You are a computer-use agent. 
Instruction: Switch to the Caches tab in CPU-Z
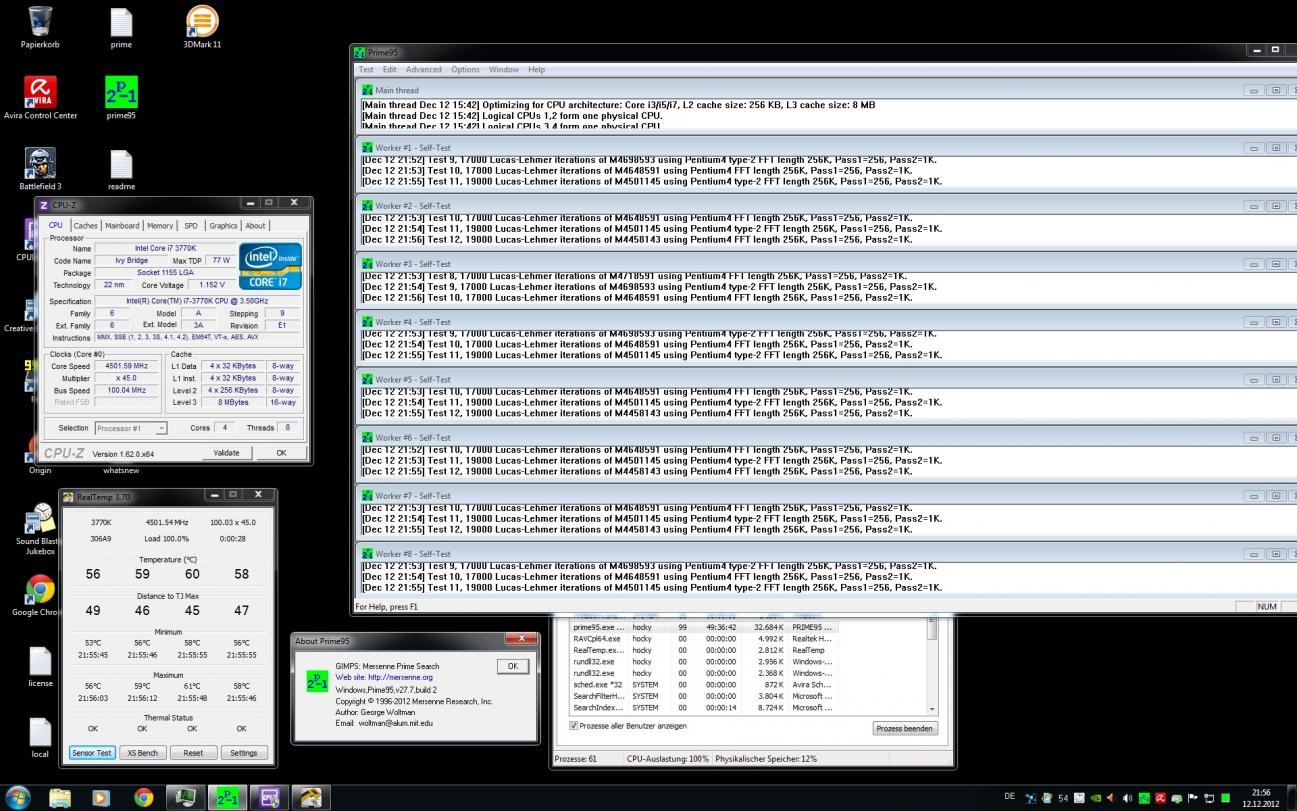tap(86, 225)
